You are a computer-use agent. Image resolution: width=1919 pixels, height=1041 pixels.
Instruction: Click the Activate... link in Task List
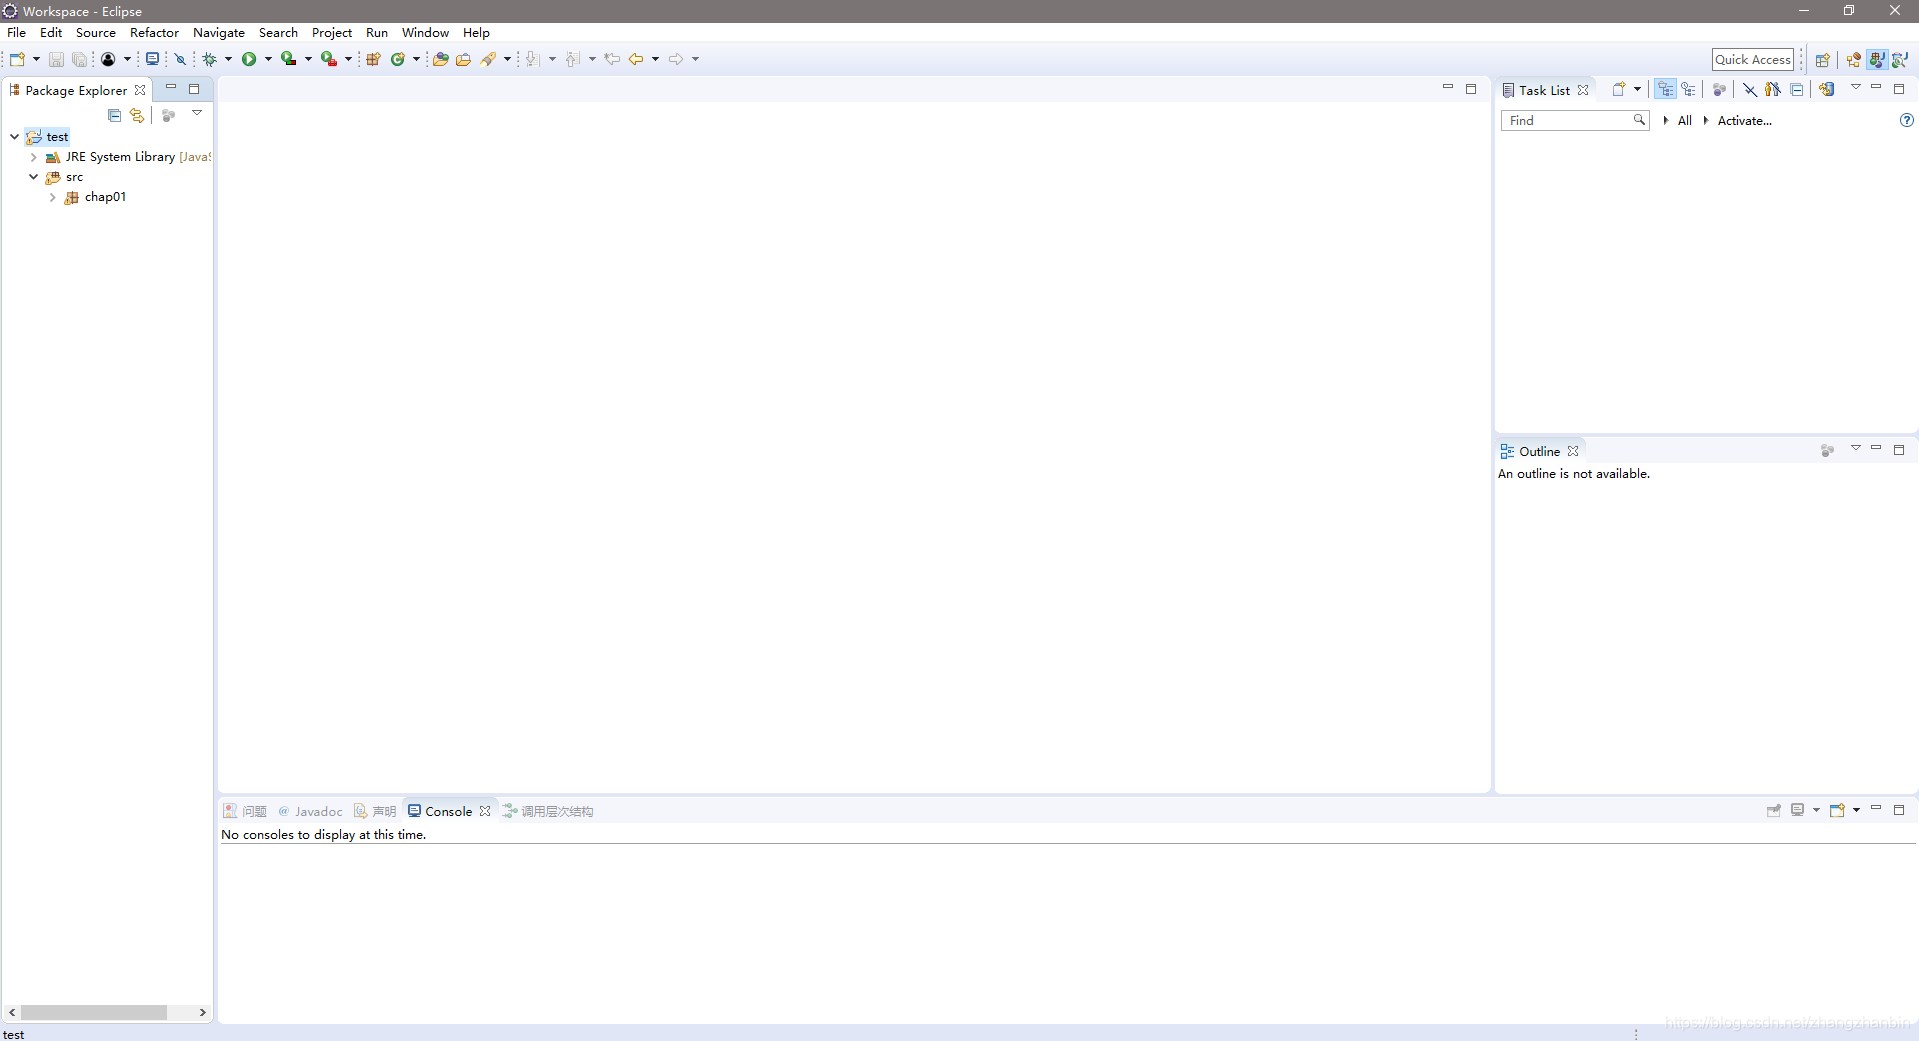pos(1744,120)
